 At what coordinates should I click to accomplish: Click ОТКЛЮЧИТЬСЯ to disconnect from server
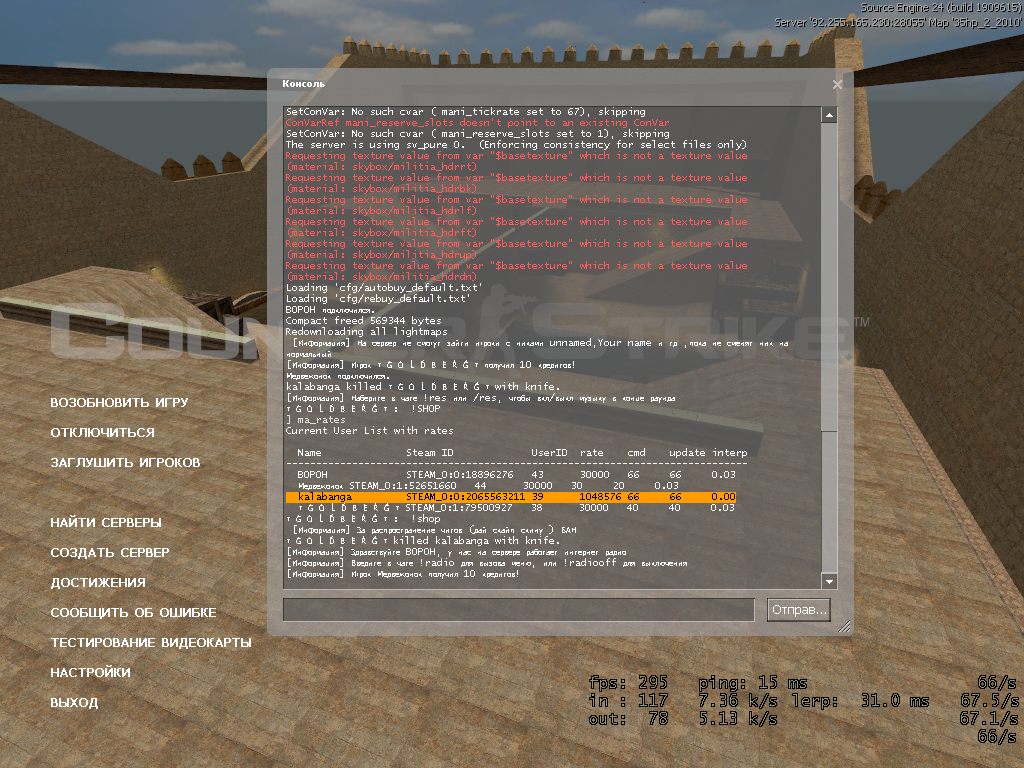pyautogui.click(x=103, y=432)
